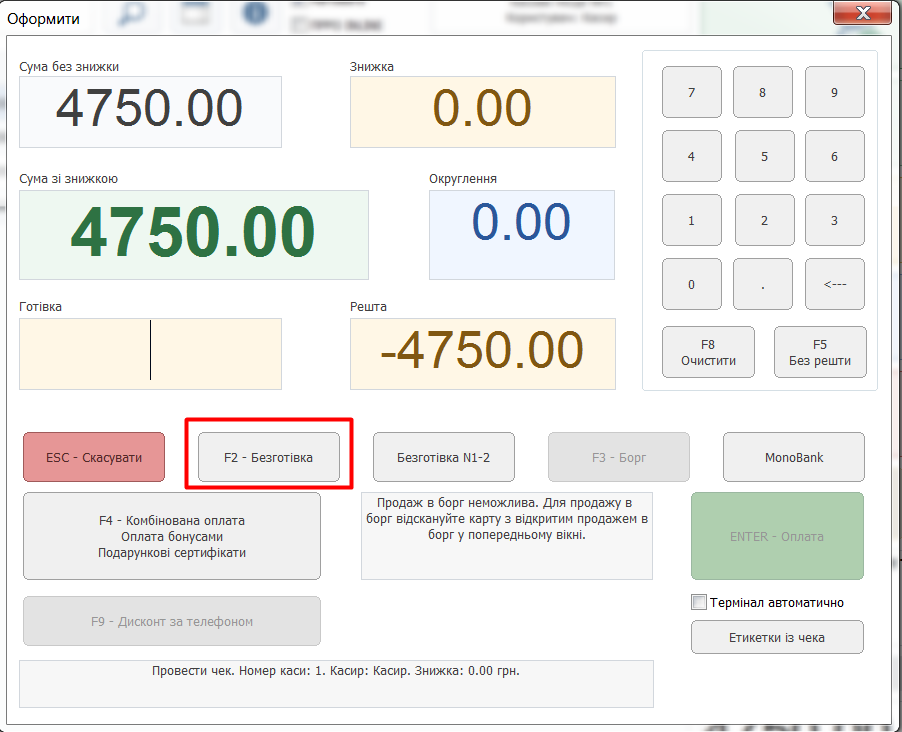The image size is (902, 732).
Task: Click F5 Без решти button
Action: [820, 352]
